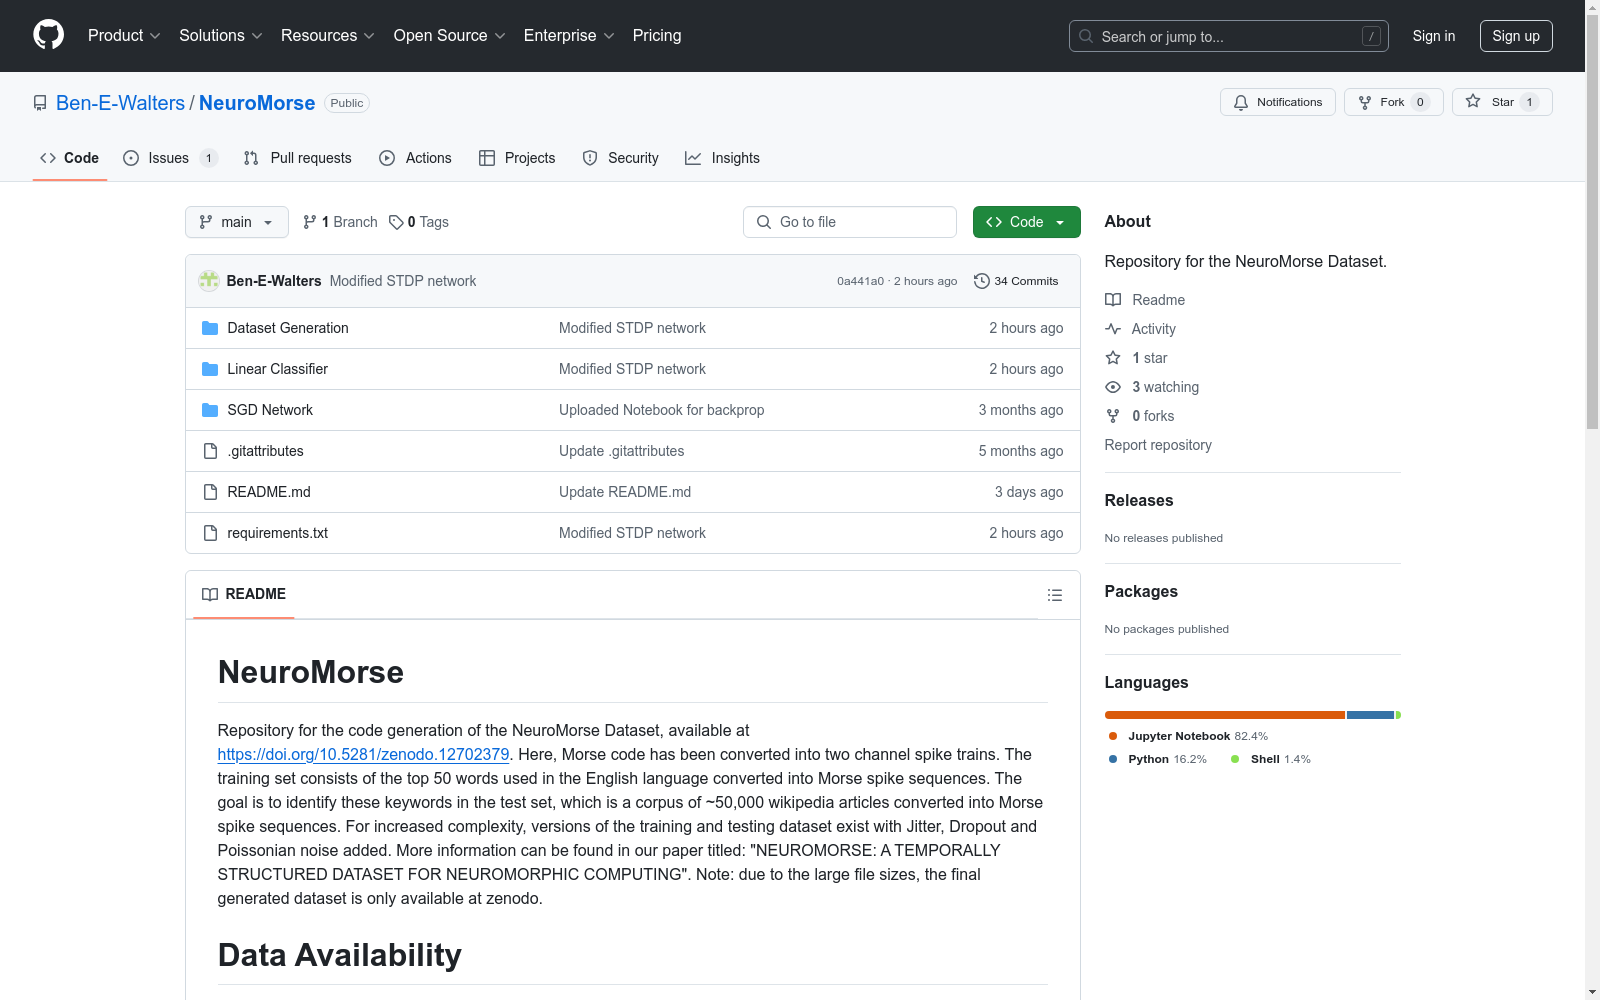The width and height of the screenshot is (1600, 1000).
Task: Expand the Resources menu
Action: click(x=328, y=36)
